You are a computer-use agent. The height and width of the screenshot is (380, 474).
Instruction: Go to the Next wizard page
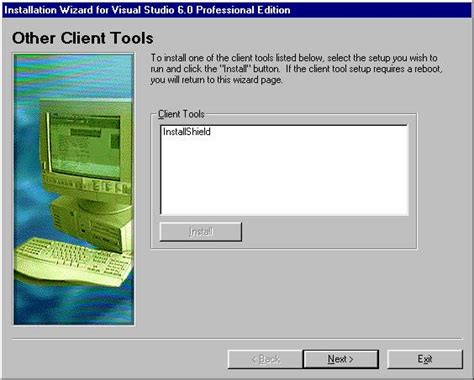click(341, 359)
